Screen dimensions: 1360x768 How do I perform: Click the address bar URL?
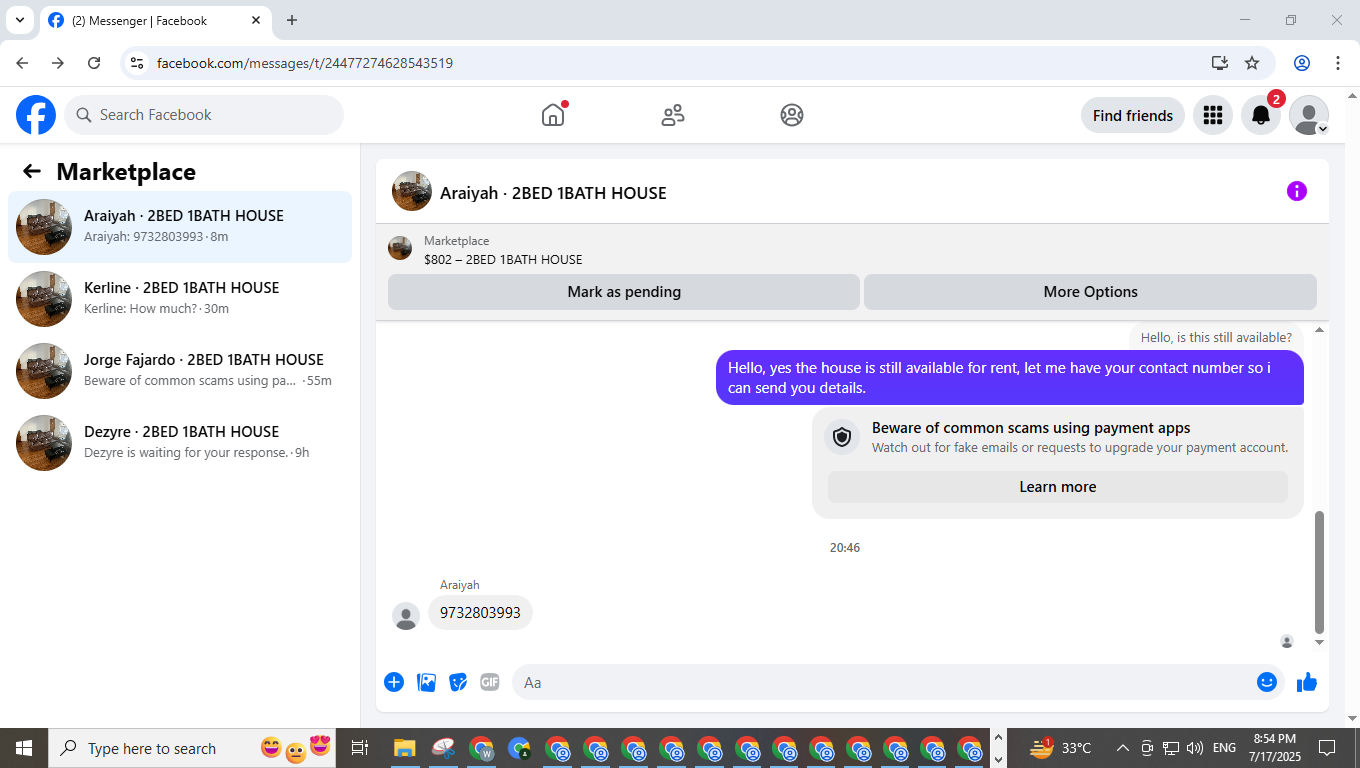[305, 63]
